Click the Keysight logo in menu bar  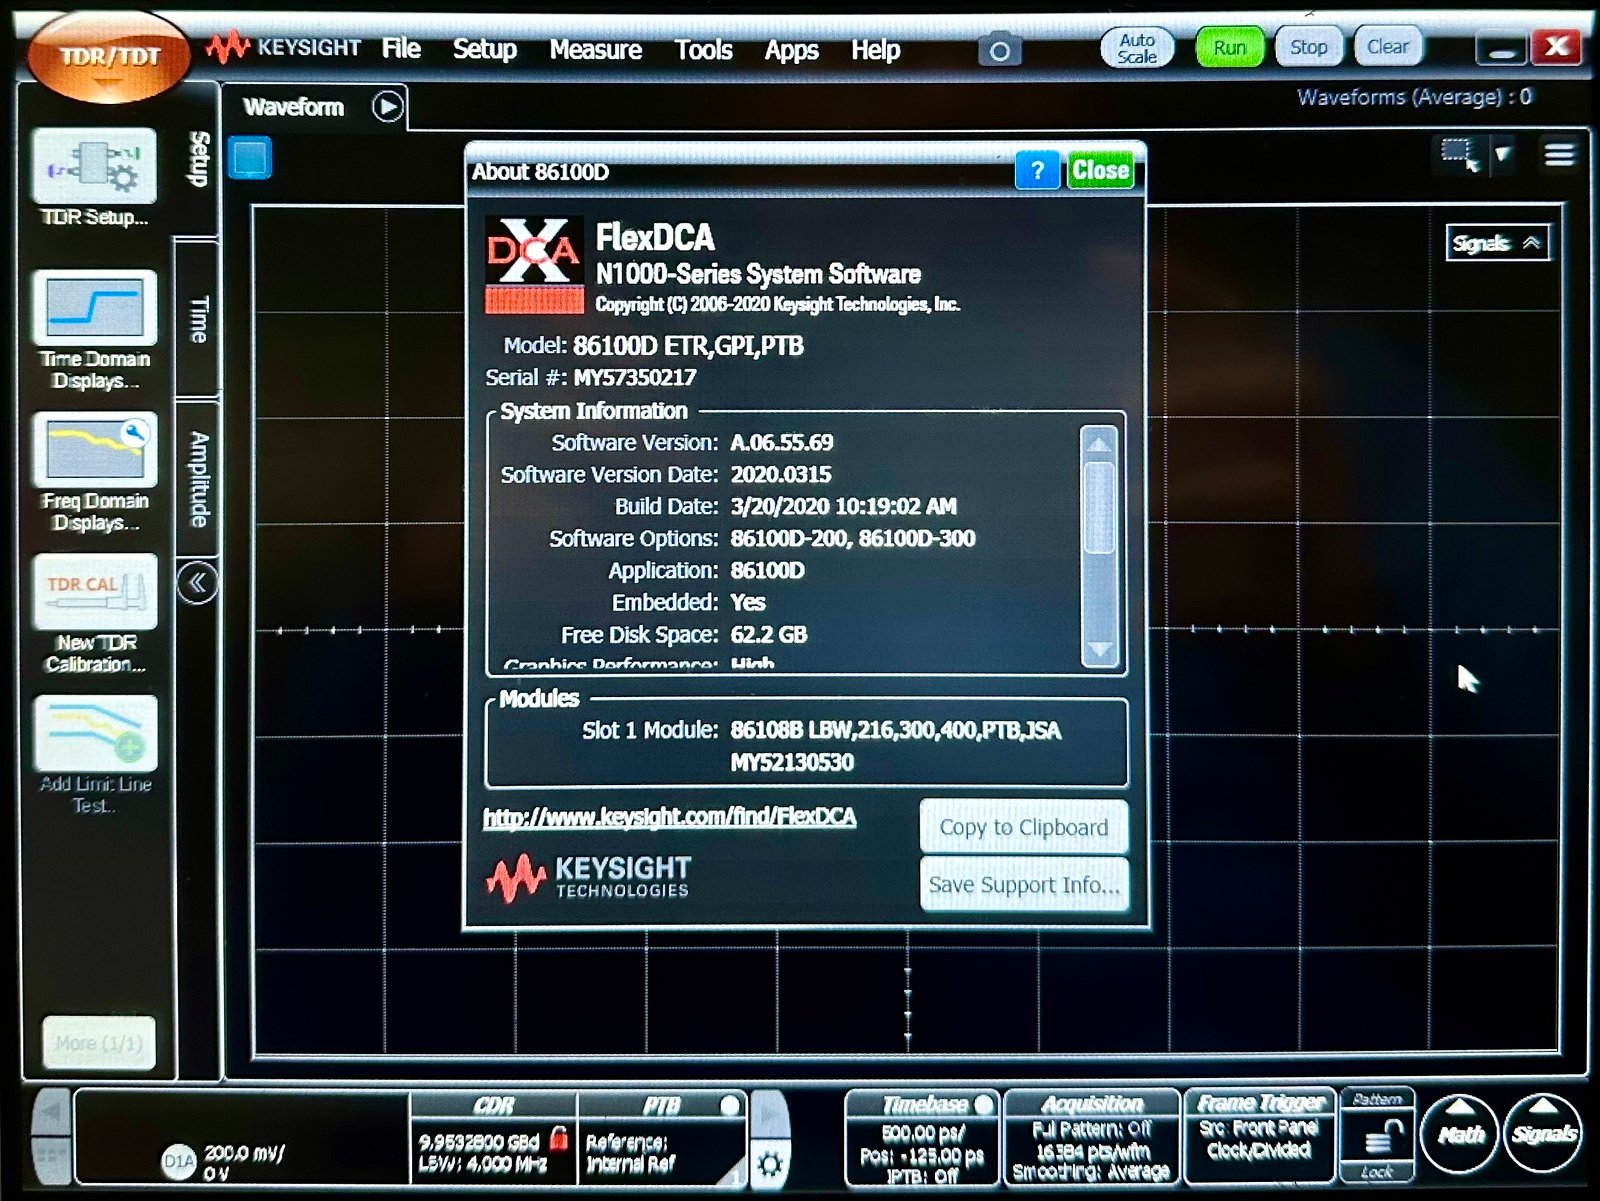[284, 47]
